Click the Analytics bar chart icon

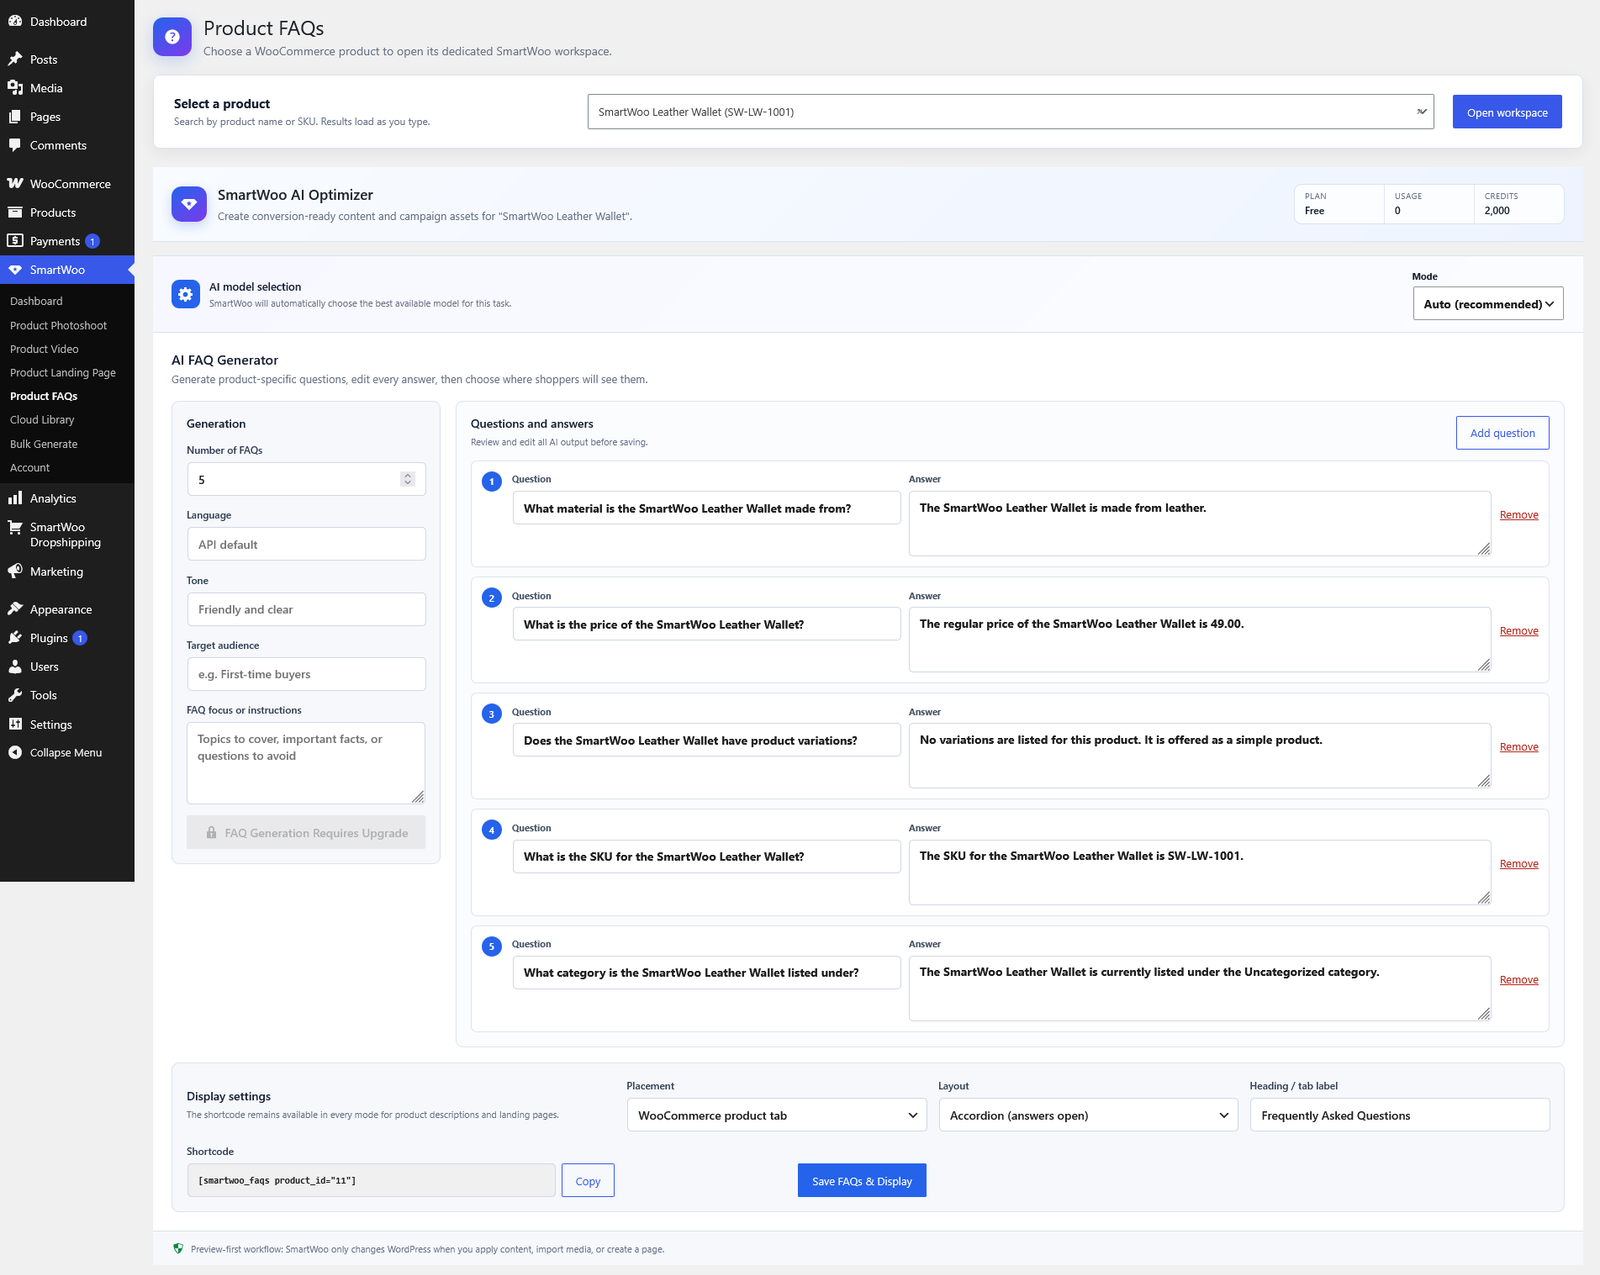pyautogui.click(x=15, y=498)
